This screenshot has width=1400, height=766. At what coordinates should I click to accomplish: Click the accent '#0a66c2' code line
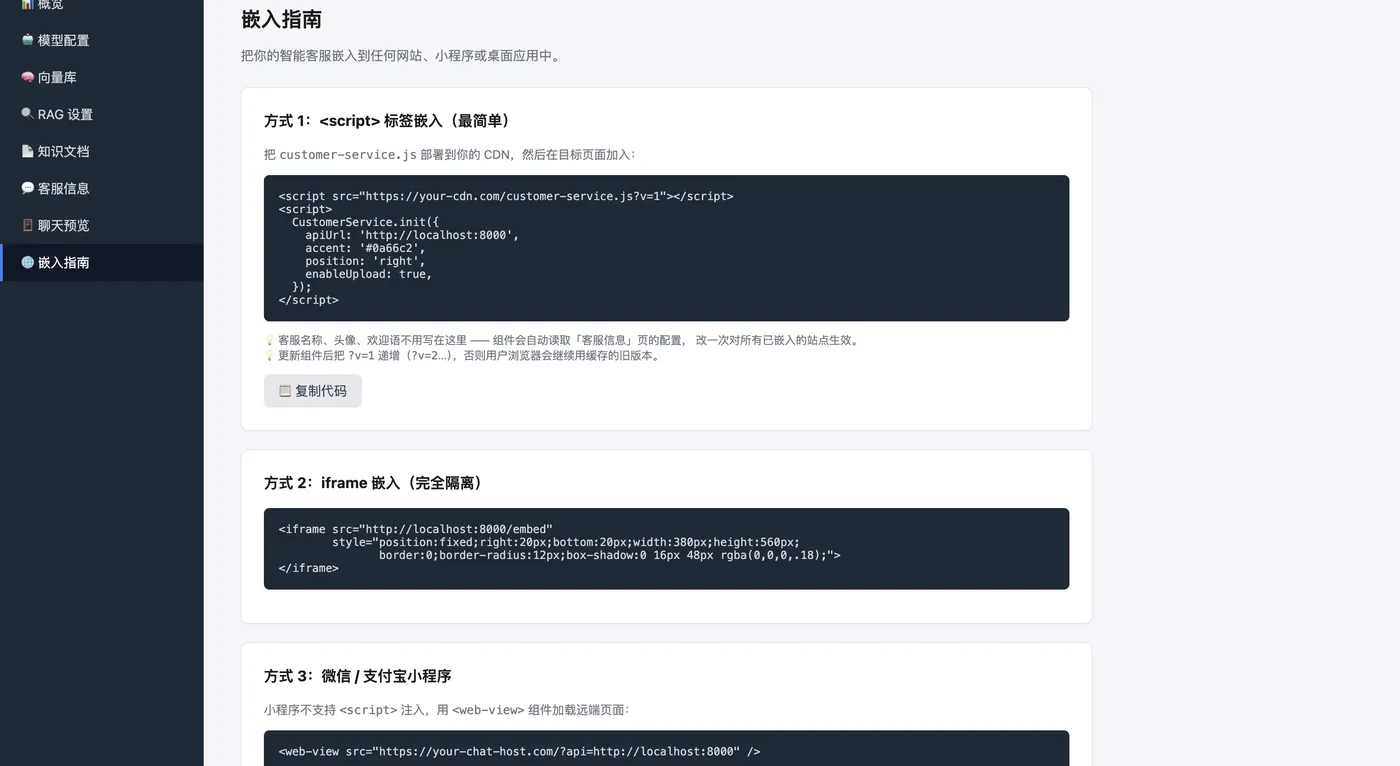pyautogui.click(x=365, y=248)
